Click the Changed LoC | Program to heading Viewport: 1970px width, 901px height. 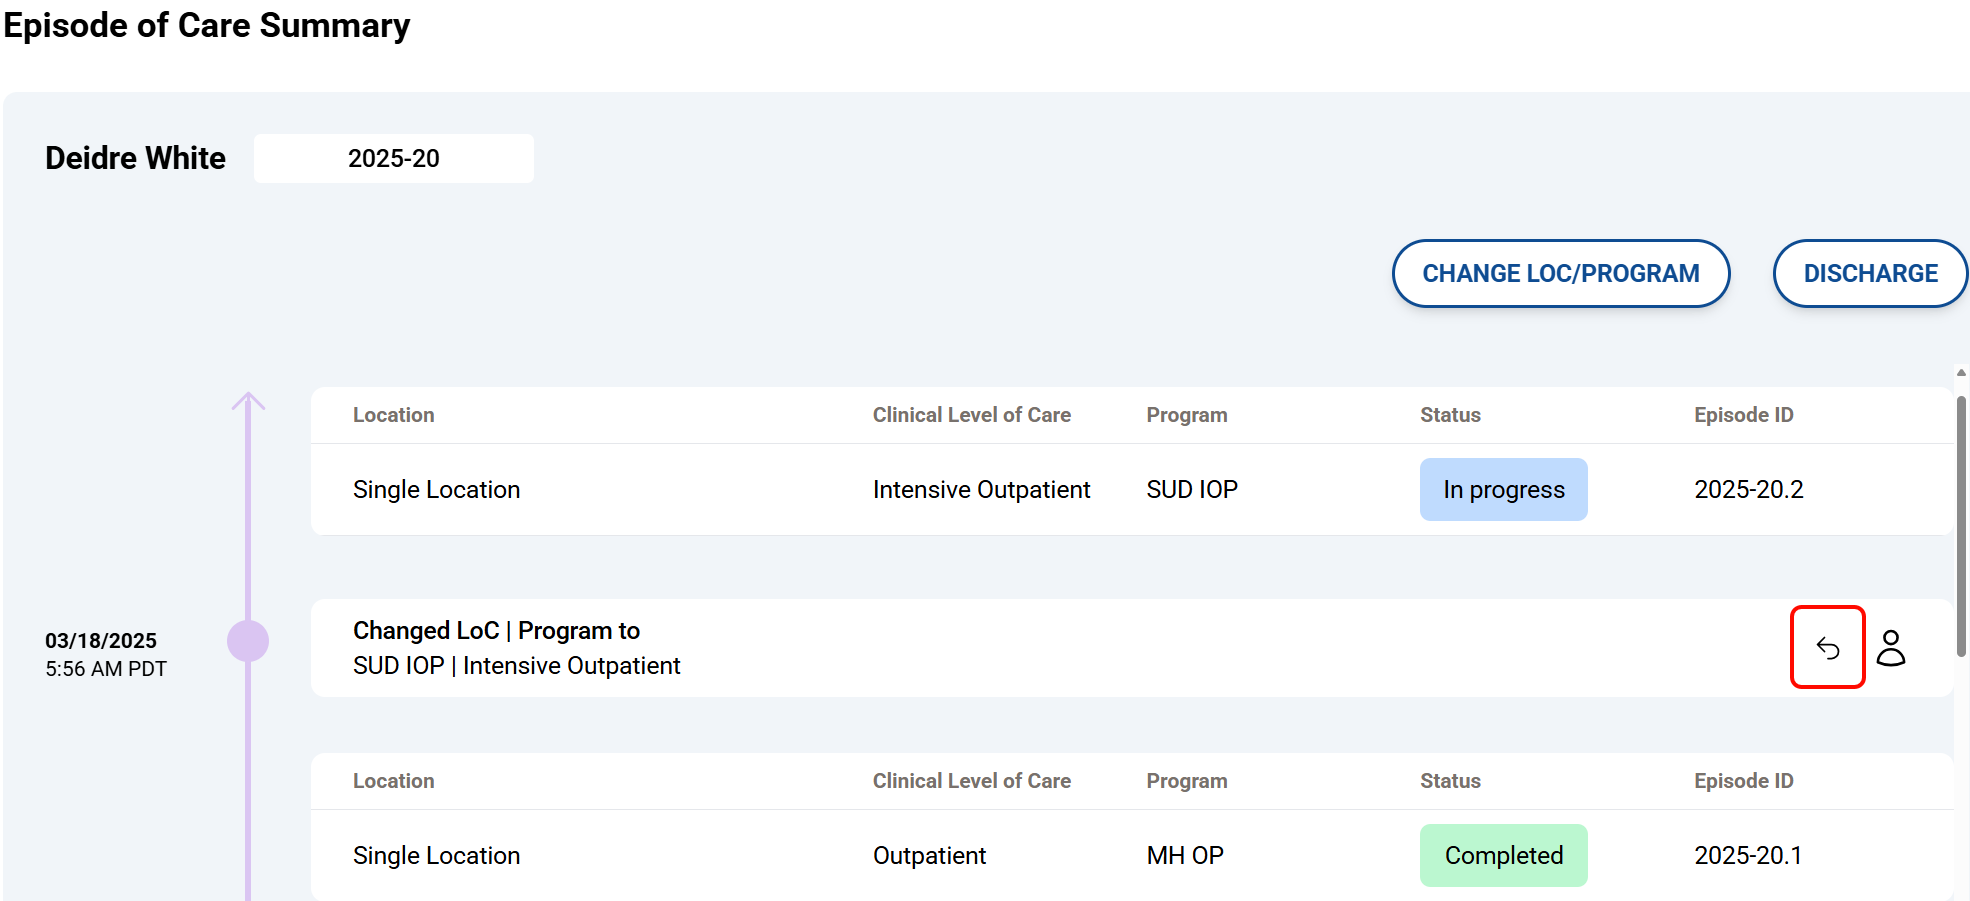496,630
